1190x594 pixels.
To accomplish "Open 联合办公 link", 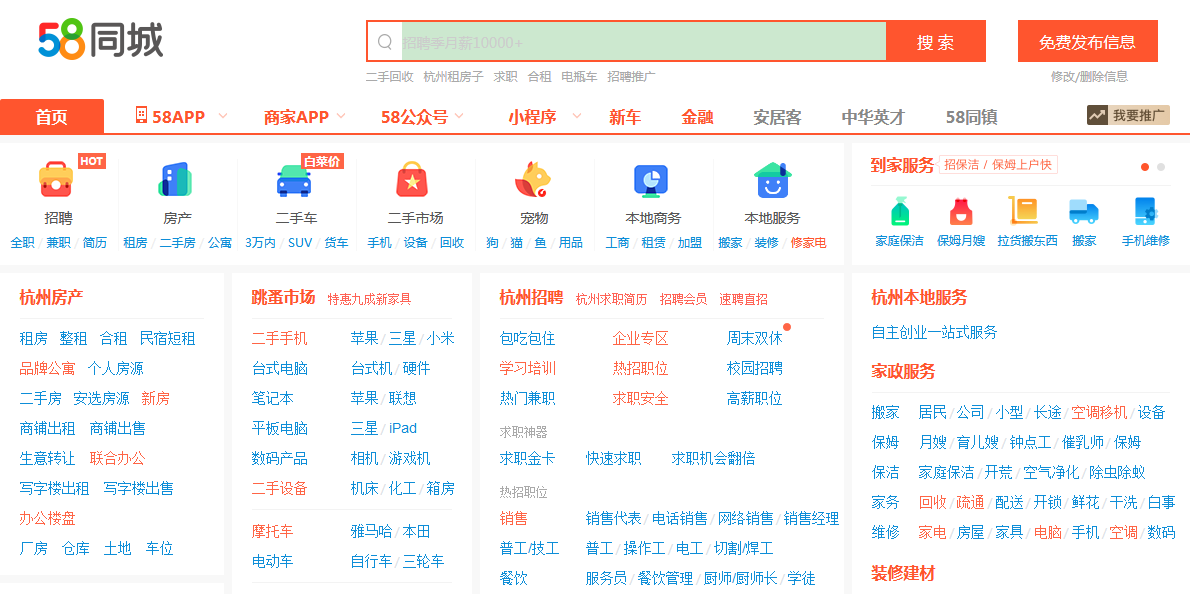I will [x=117, y=459].
